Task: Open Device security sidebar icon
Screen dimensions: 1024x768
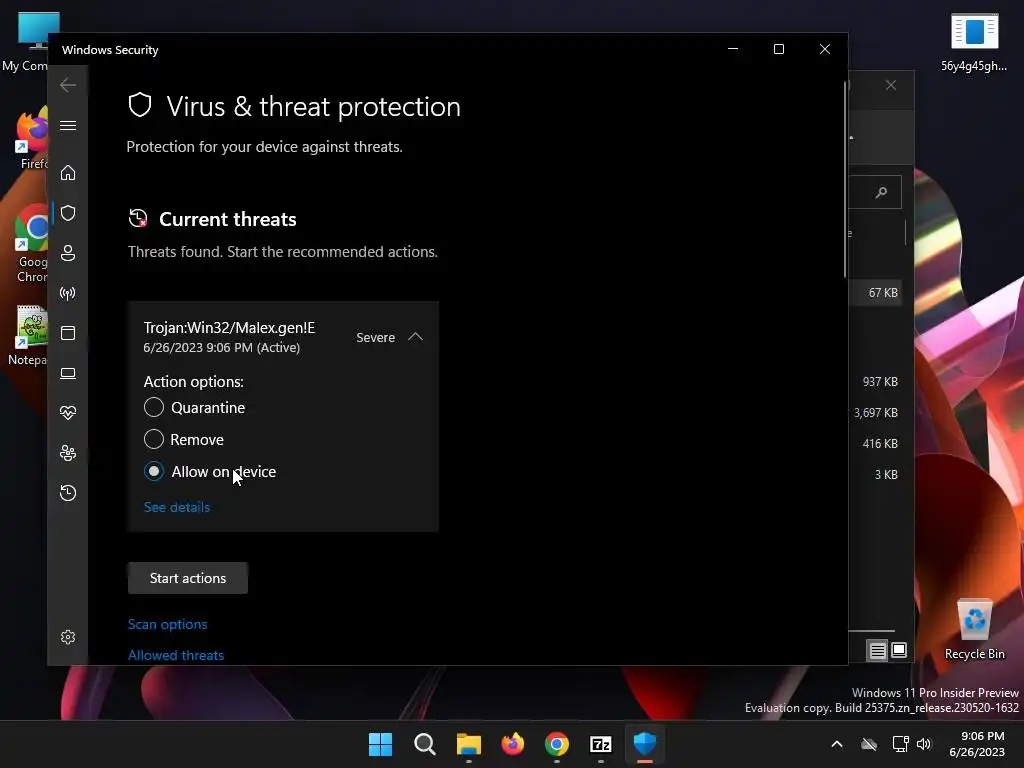Action: tap(68, 373)
